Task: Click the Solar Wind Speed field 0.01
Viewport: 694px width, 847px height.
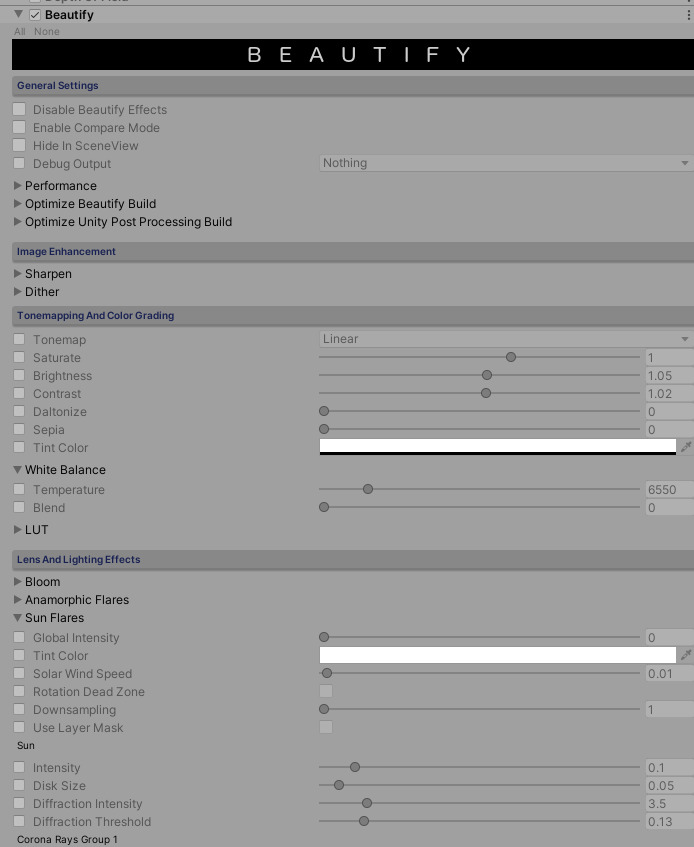Action: point(670,674)
